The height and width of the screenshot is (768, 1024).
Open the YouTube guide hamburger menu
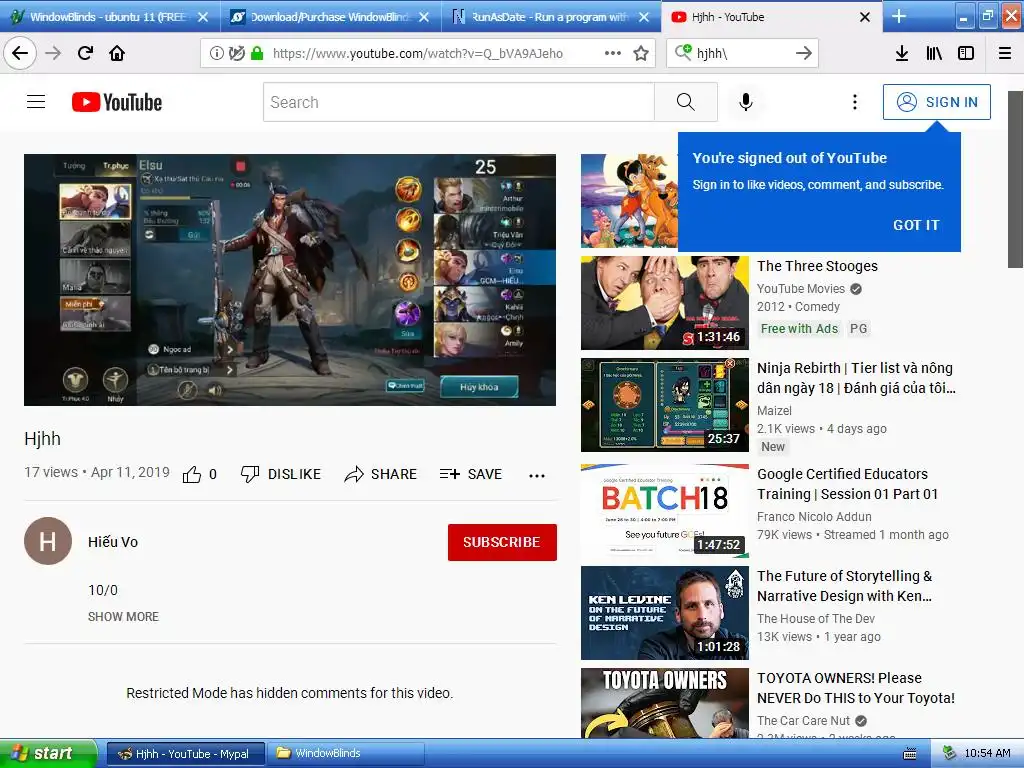point(36,102)
